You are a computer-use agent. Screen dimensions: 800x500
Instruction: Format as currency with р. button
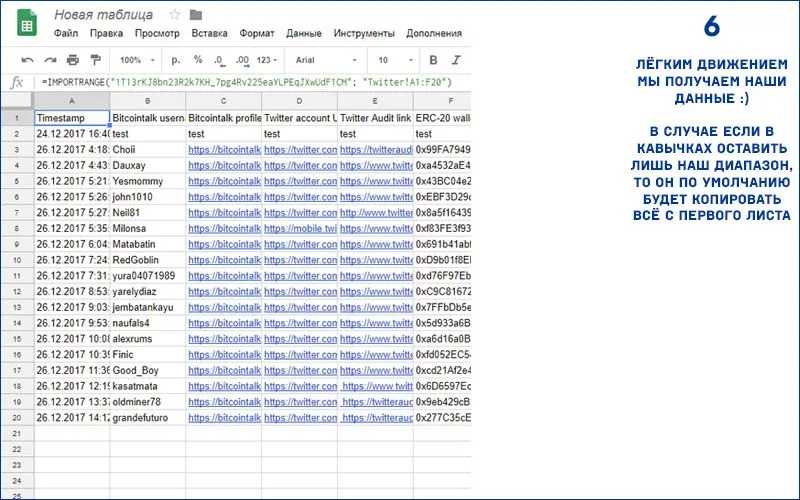coord(176,60)
